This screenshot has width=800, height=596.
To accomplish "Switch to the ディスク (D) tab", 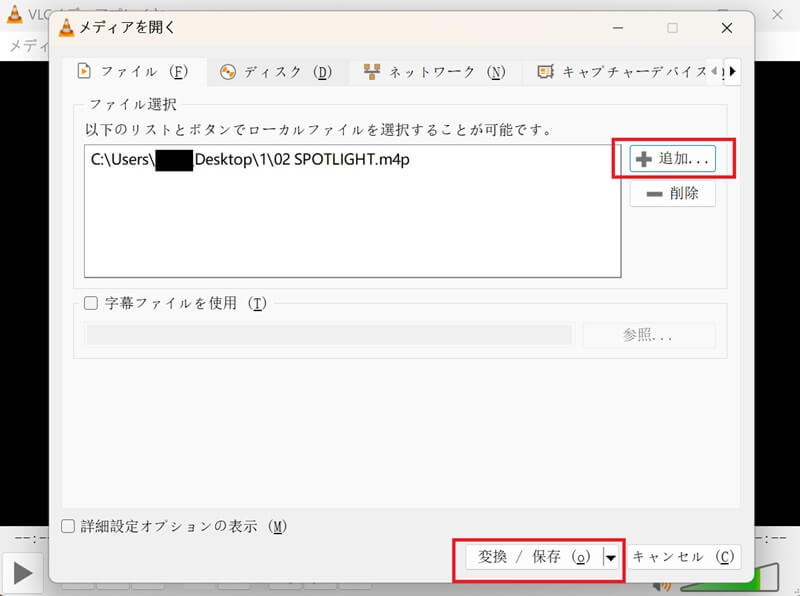I will point(278,72).
